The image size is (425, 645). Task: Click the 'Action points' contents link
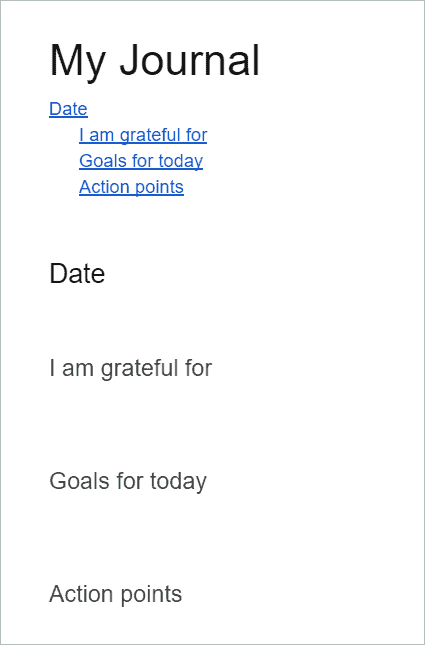(x=132, y=187)
